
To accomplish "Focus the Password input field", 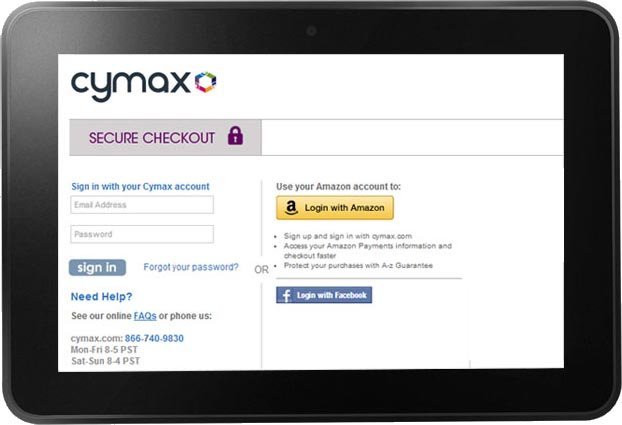I will point(142,234).
